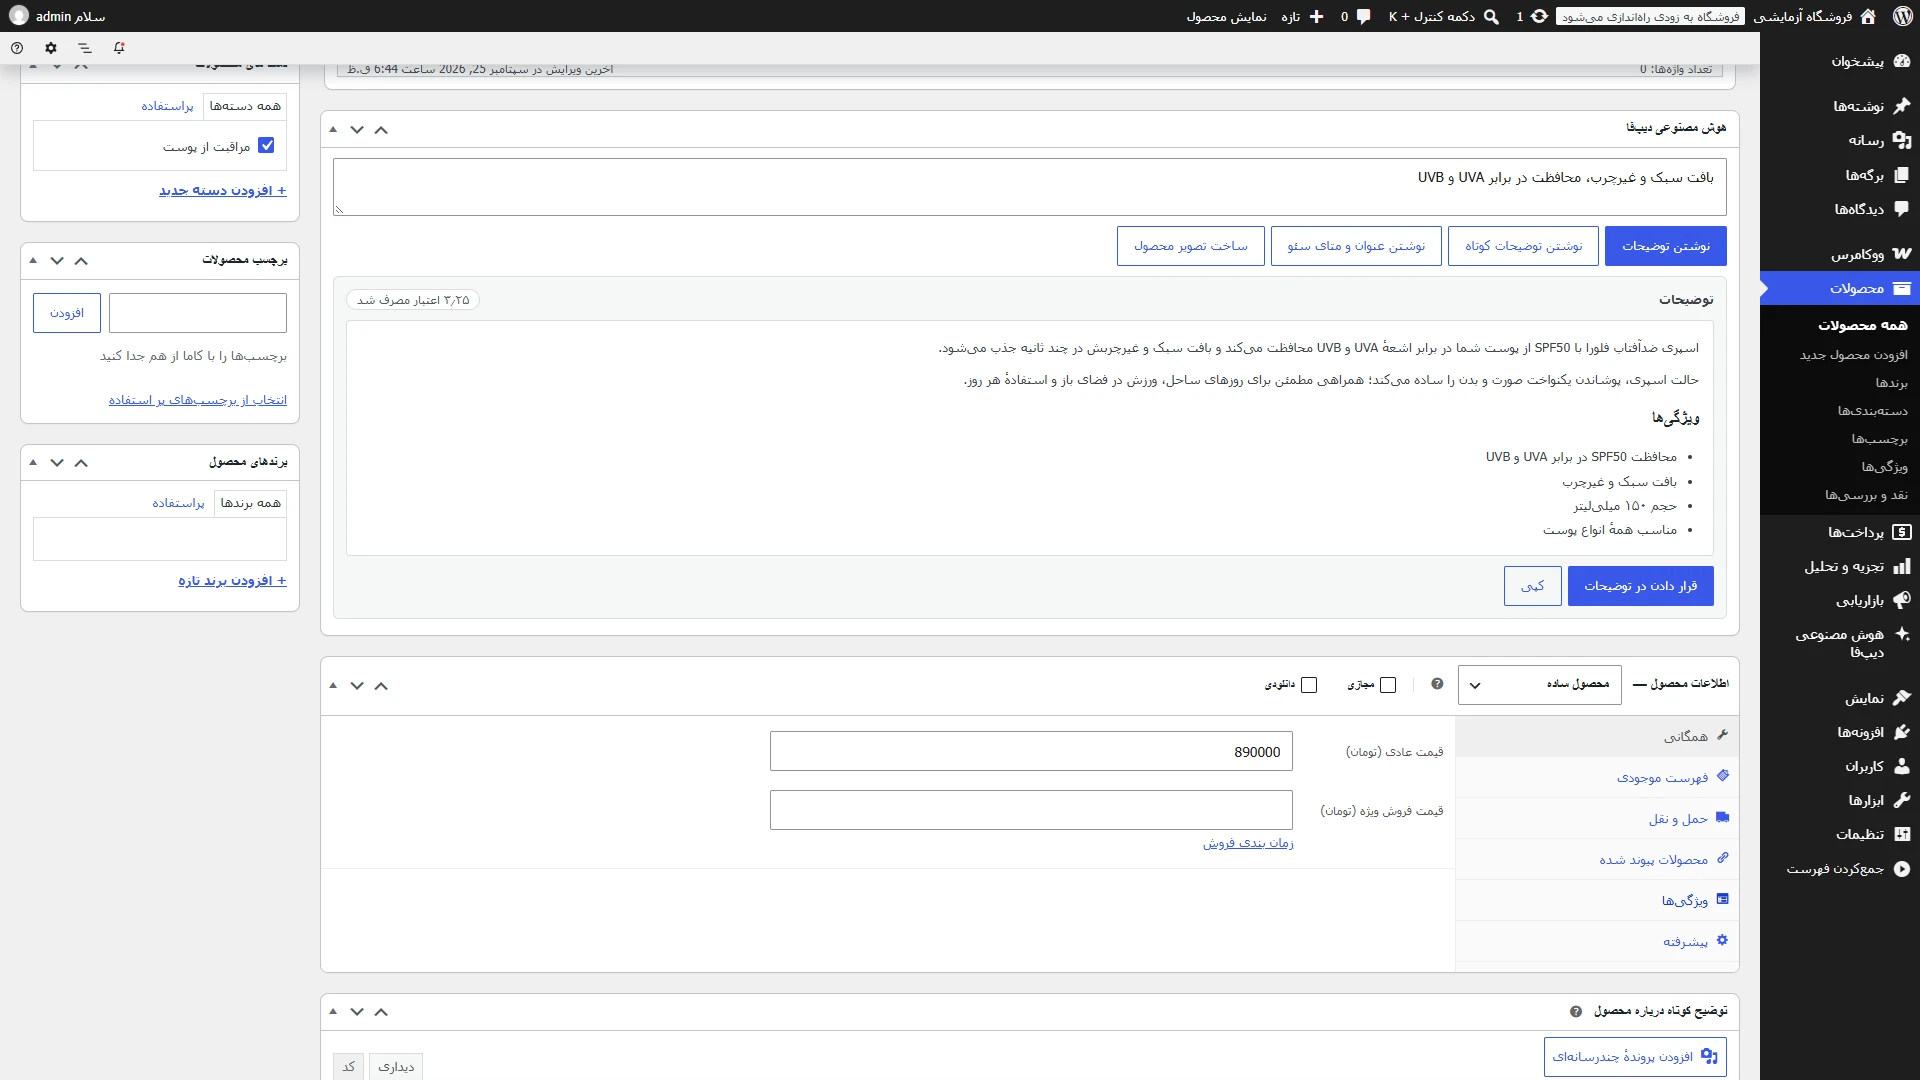Click the قرار دادن در توضیحات button
Image resolution: width=1920 pixels, height=1080 pixels.
click(x=1641, y=586)
